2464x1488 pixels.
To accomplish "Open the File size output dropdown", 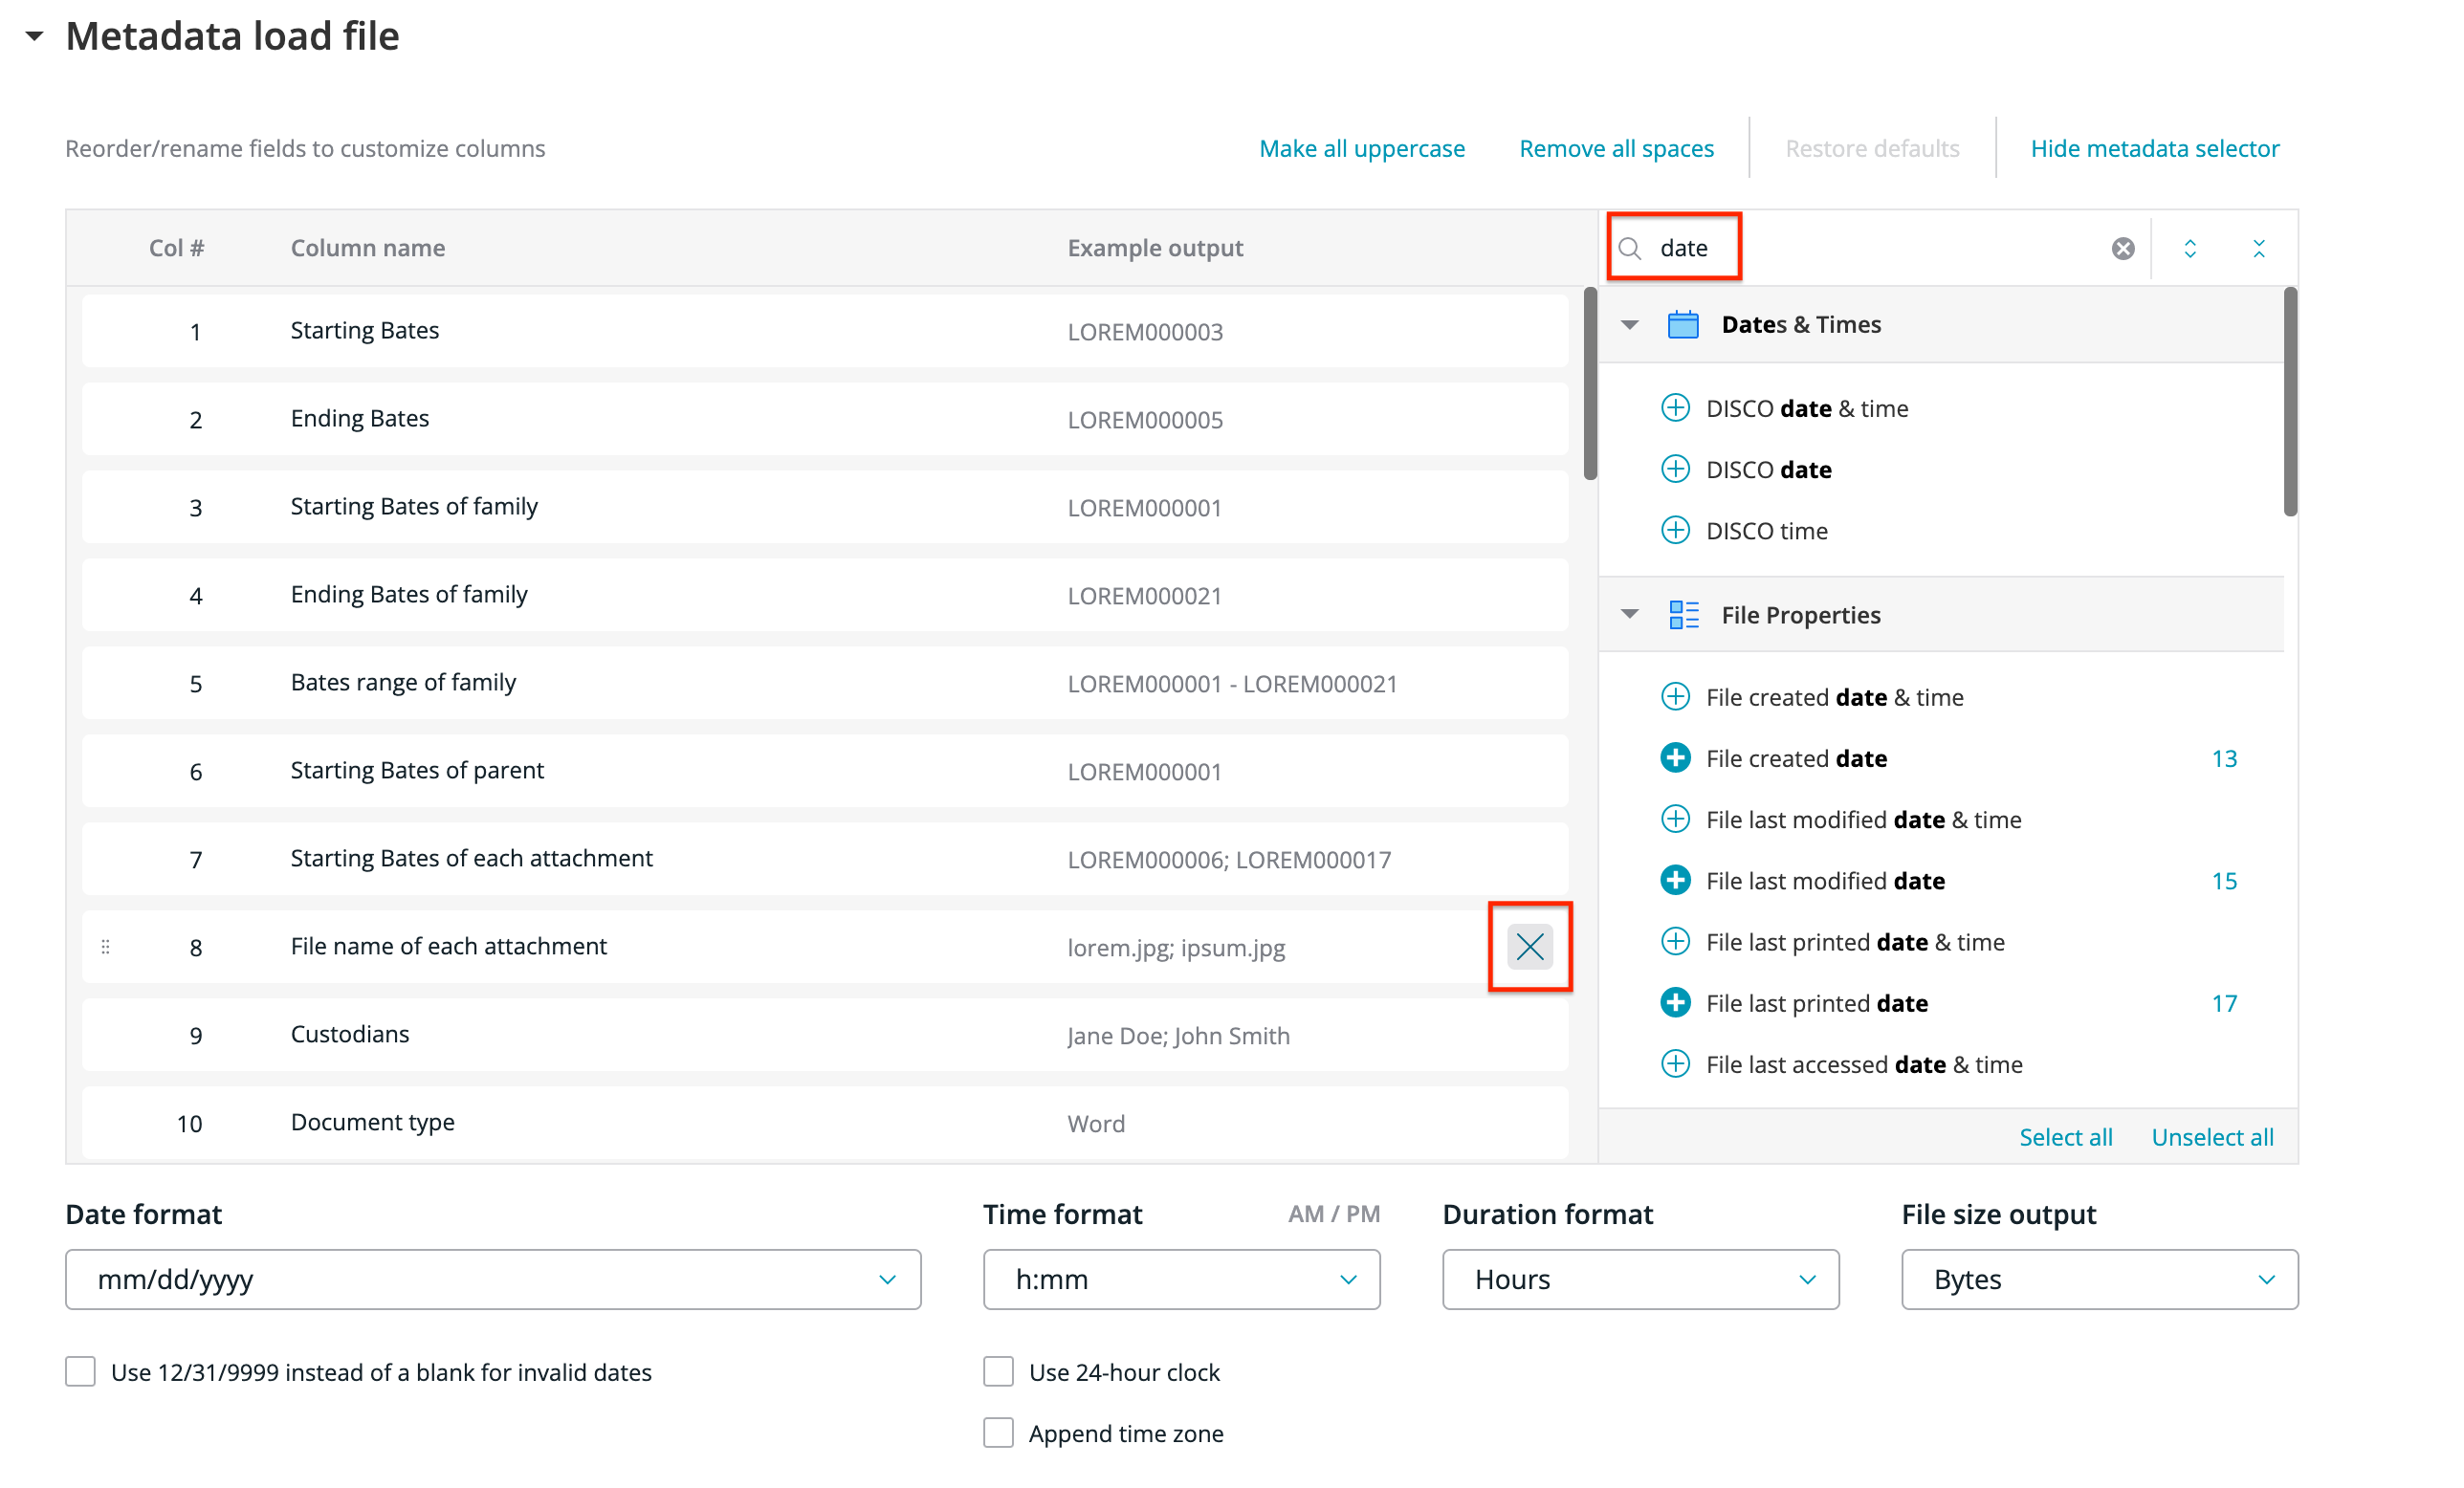I will [x=2099, y=1279].
